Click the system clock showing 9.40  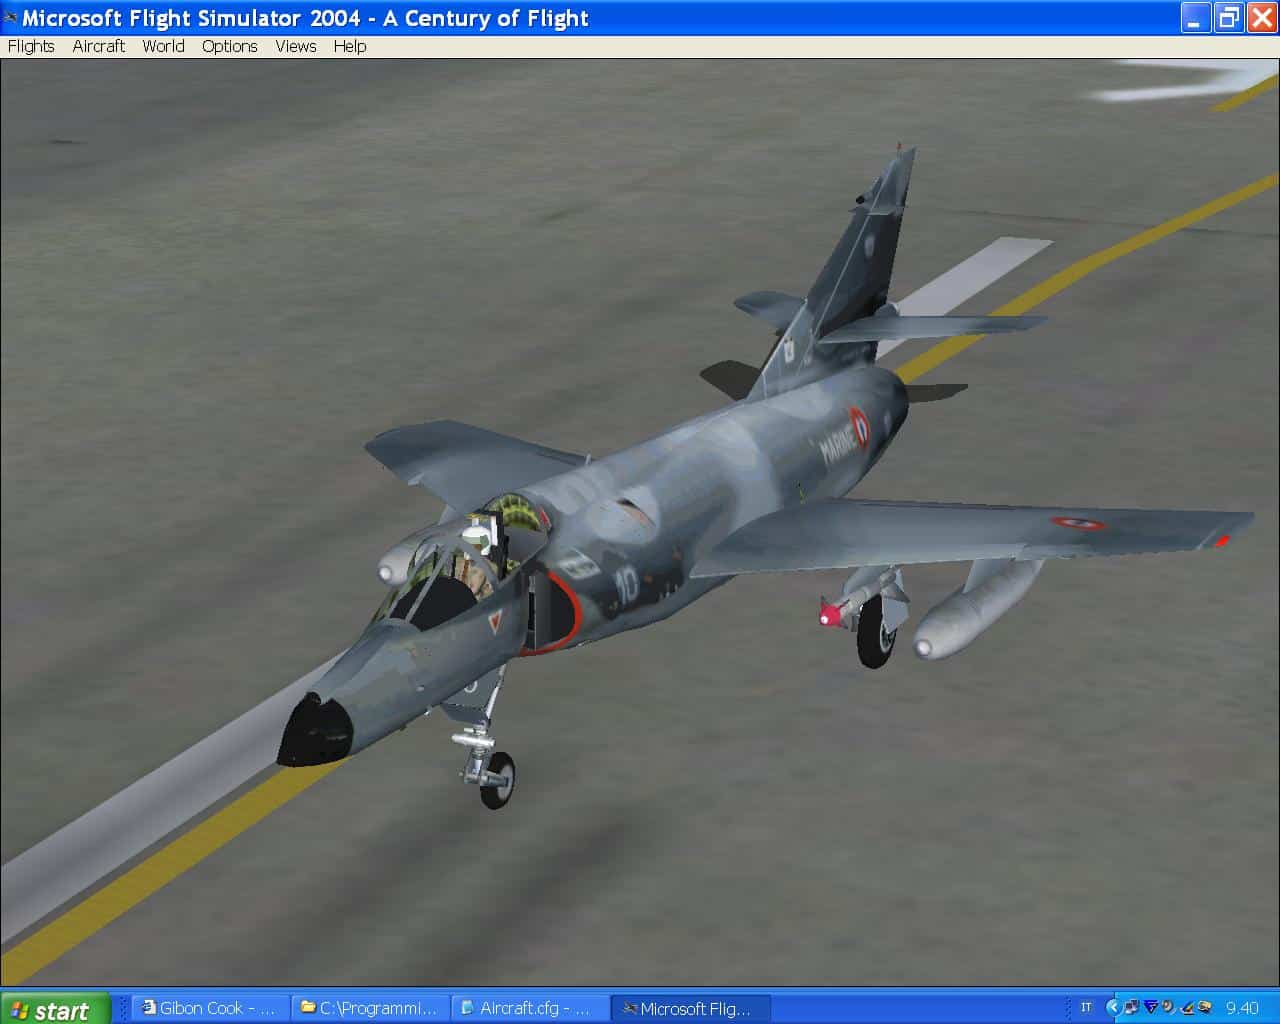(x=1242, y=1008)
